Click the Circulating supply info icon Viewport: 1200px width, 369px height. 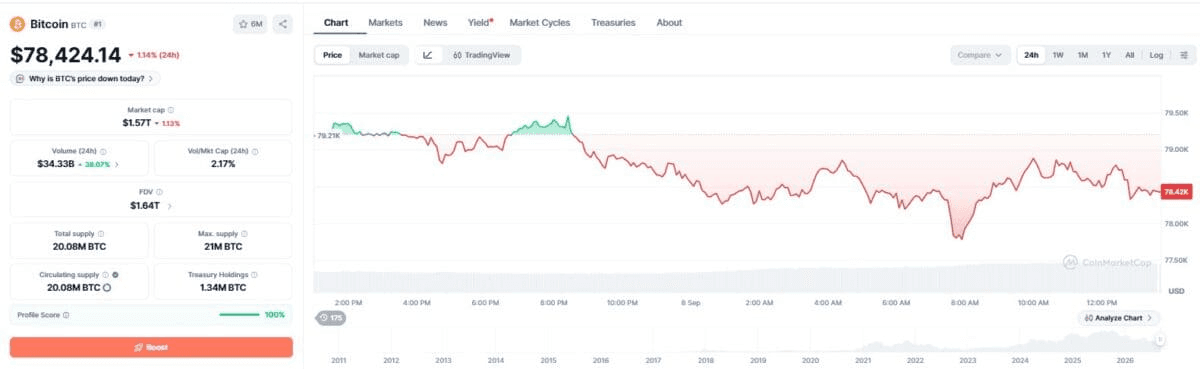pos(106,275)
